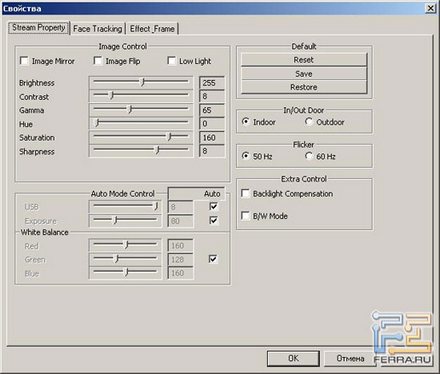Enable B/W Mode checkbox
Image resolution: width=440 pixels, height=374 pixels.
[245, 216]
